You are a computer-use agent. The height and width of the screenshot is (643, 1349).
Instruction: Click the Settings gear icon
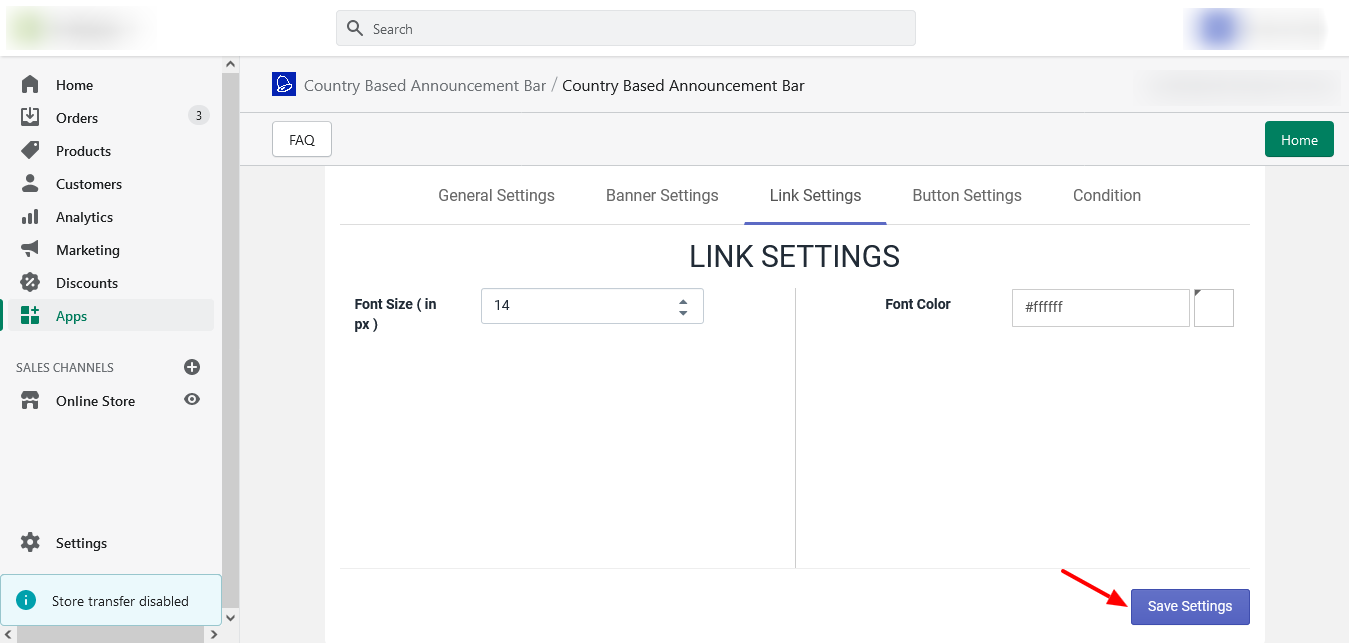click(x=30, y=543)
